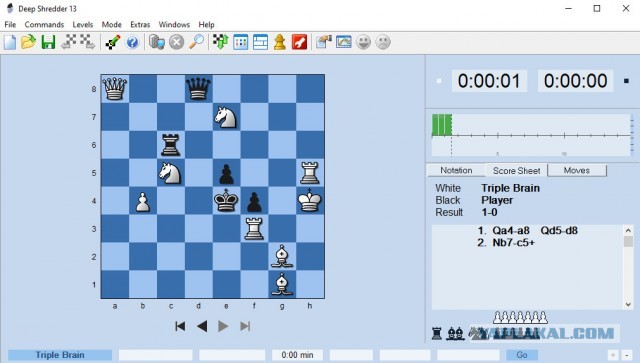Open the File menu
The height and width of the screenshot is (363, 640).
click(10, 24)
